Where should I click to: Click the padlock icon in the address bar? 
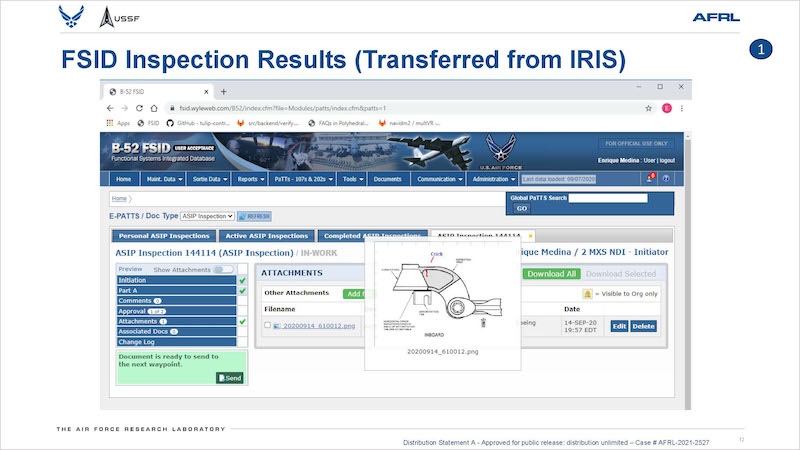(172, 108)
